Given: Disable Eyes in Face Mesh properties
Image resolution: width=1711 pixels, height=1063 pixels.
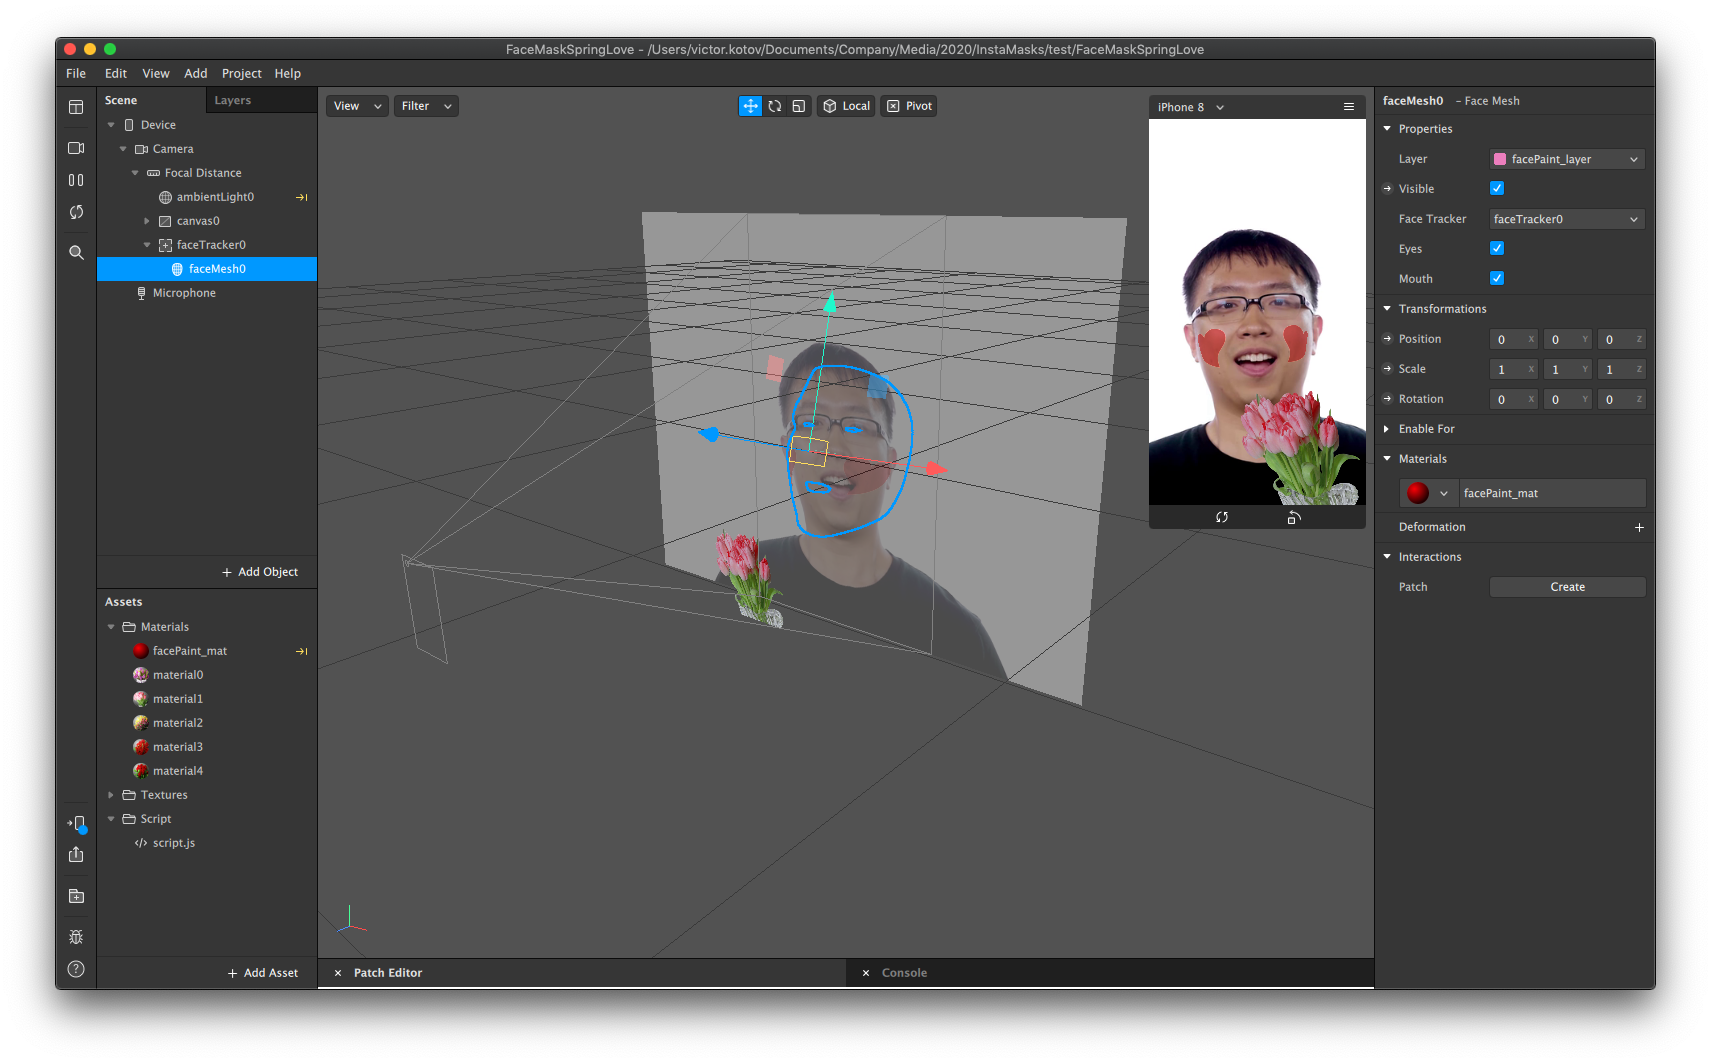Looking at the screenshot, I should click(1497, 248).
